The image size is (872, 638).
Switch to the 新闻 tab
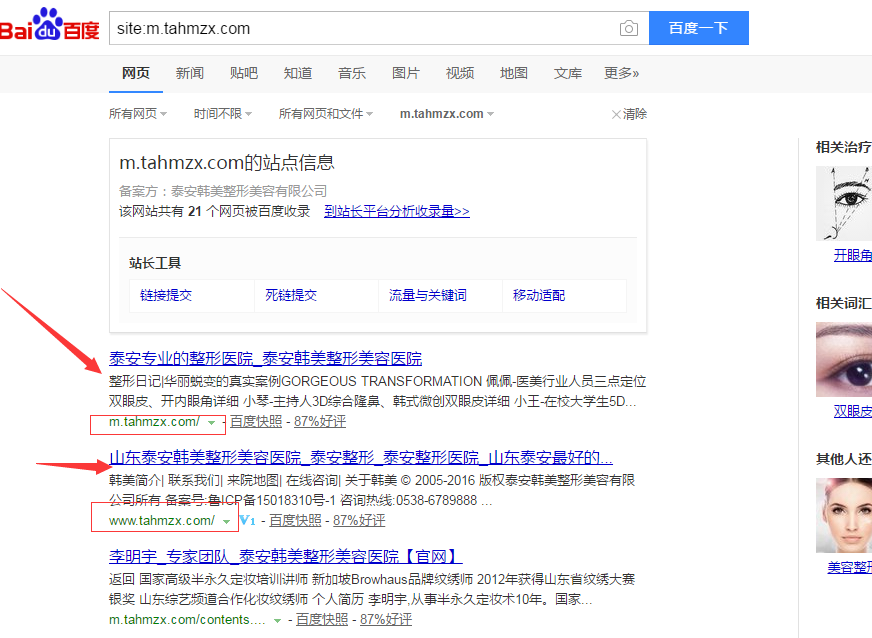(x=190, y=73)
